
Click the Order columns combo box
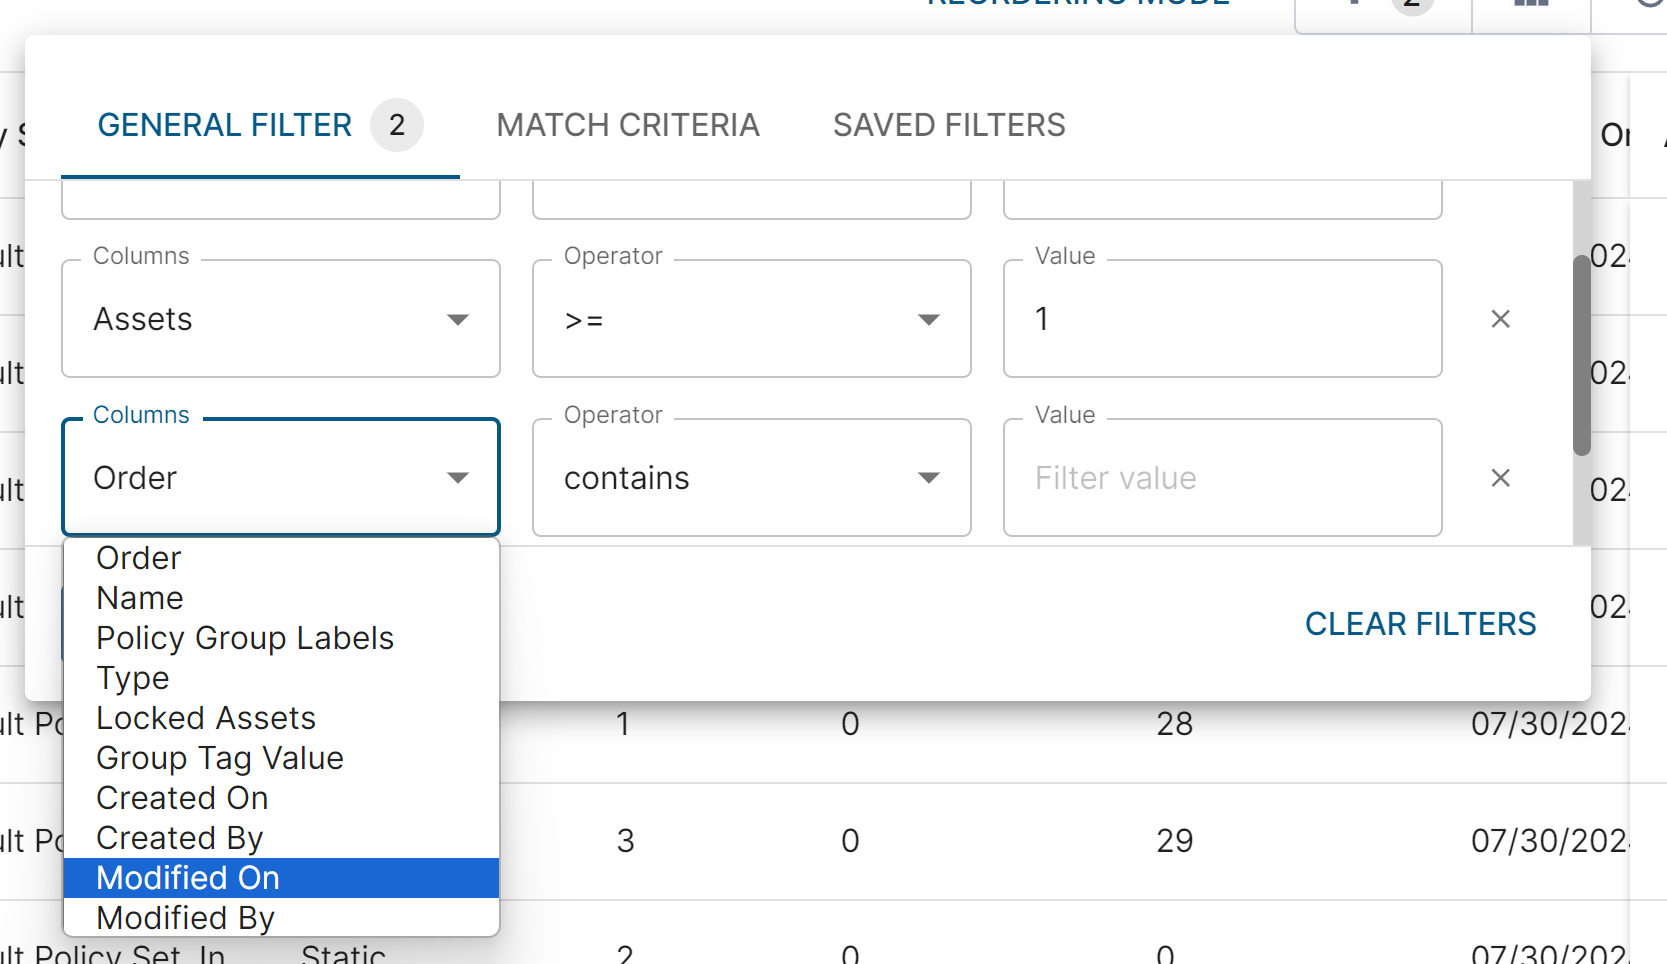[x=280, y=478]
